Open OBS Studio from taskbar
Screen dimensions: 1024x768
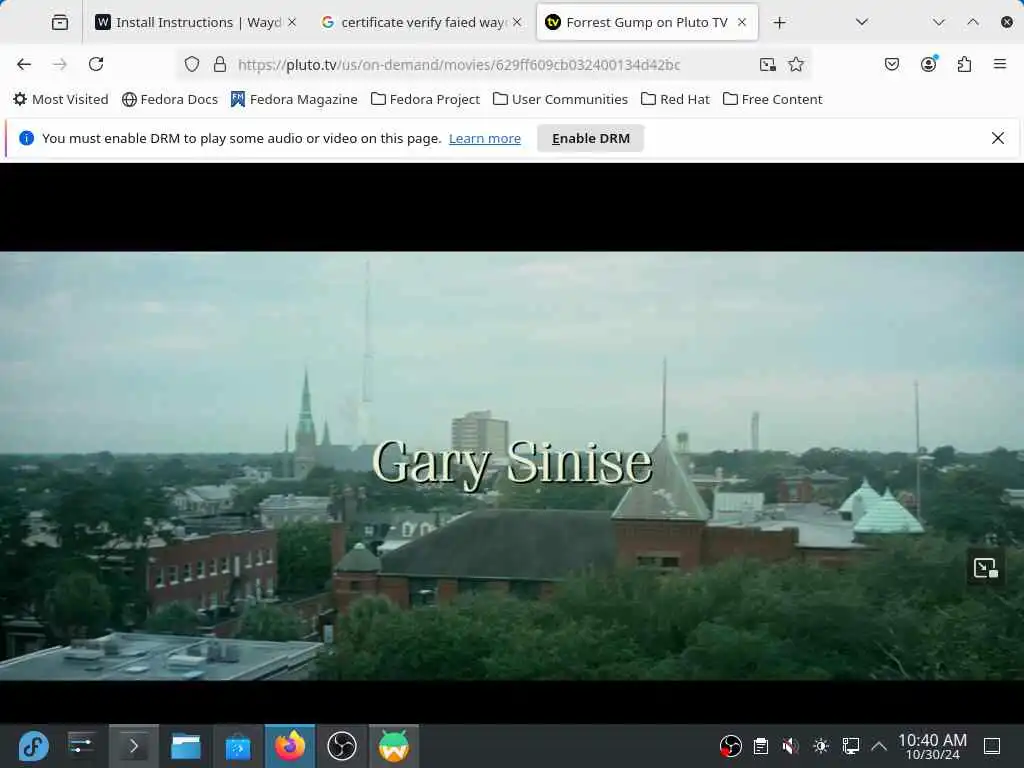(342, 746)
